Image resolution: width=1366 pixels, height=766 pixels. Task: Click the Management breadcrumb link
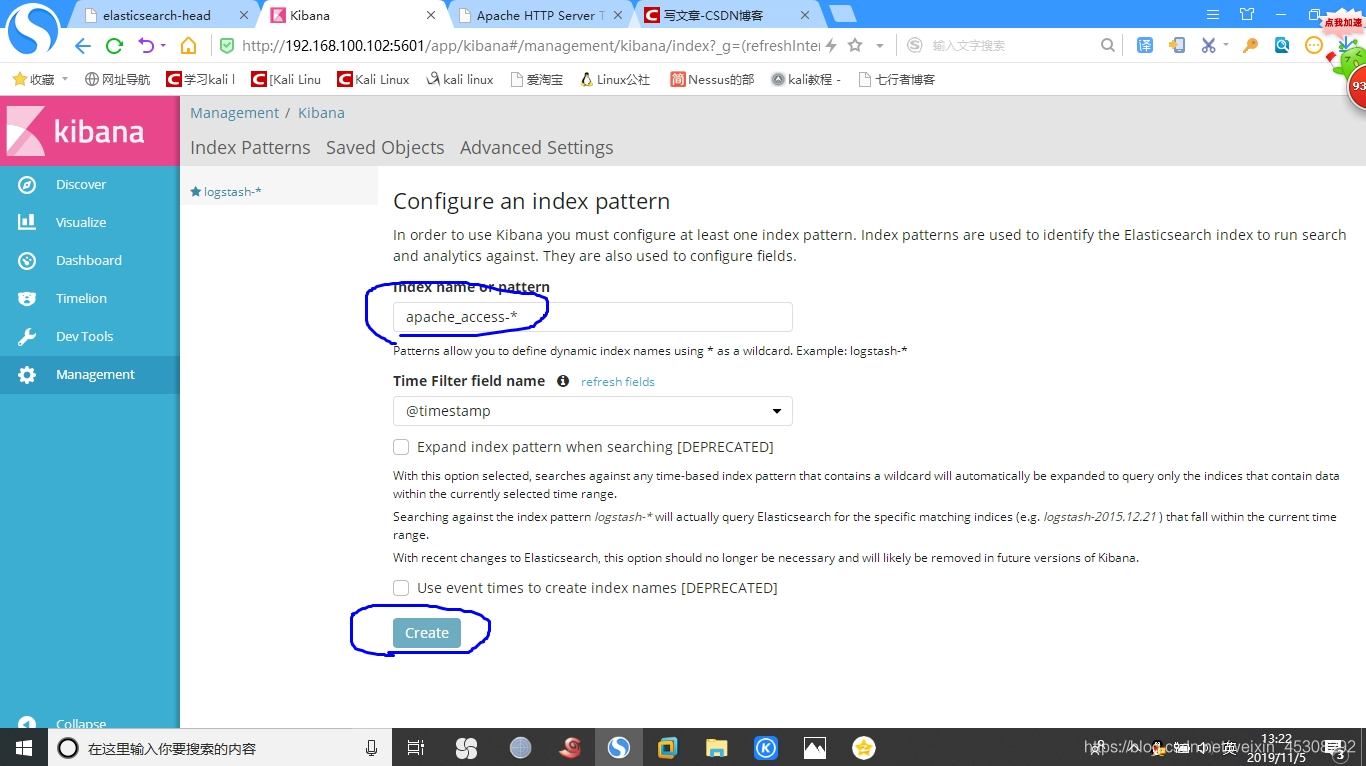pos(235,113)
